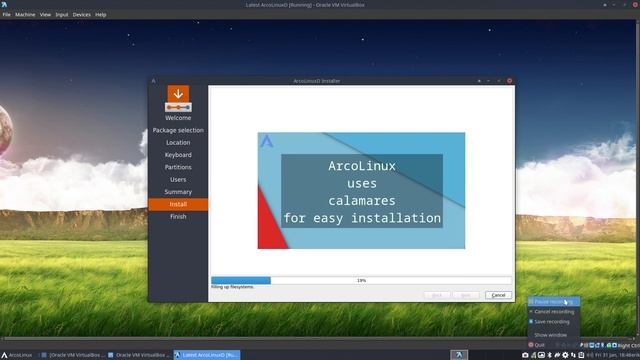Screen dimensions: 640x360
Task: Close the ArcoLinuxD Installer window
Action: click(509, 81)
